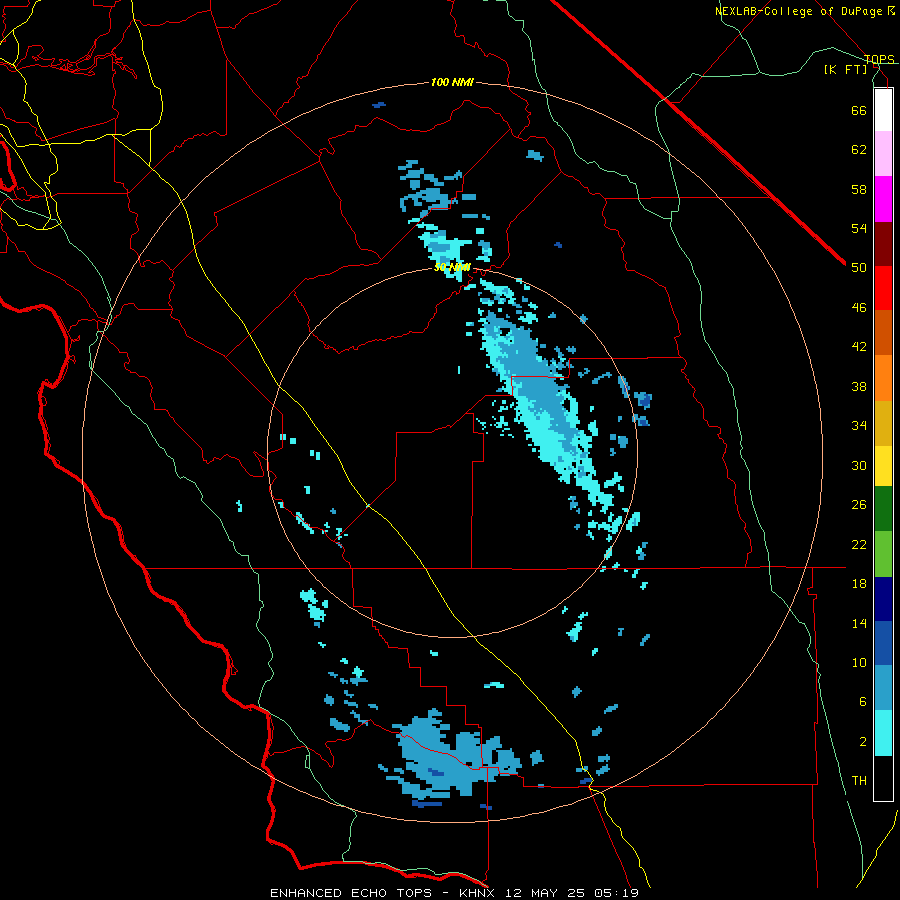Click the "22" legend label

(x=859, y=545)
